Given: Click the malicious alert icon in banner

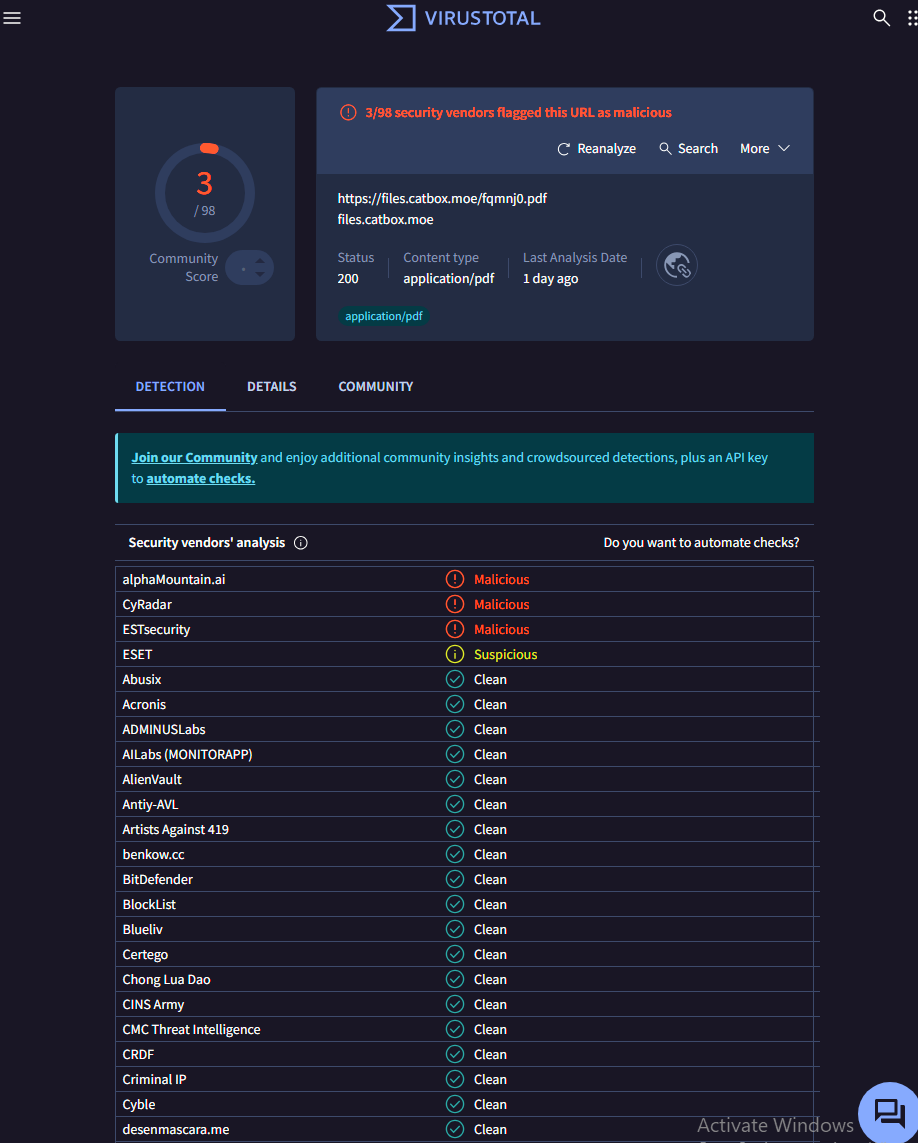Looking at the screenshot, I should (x=349, y=112).
